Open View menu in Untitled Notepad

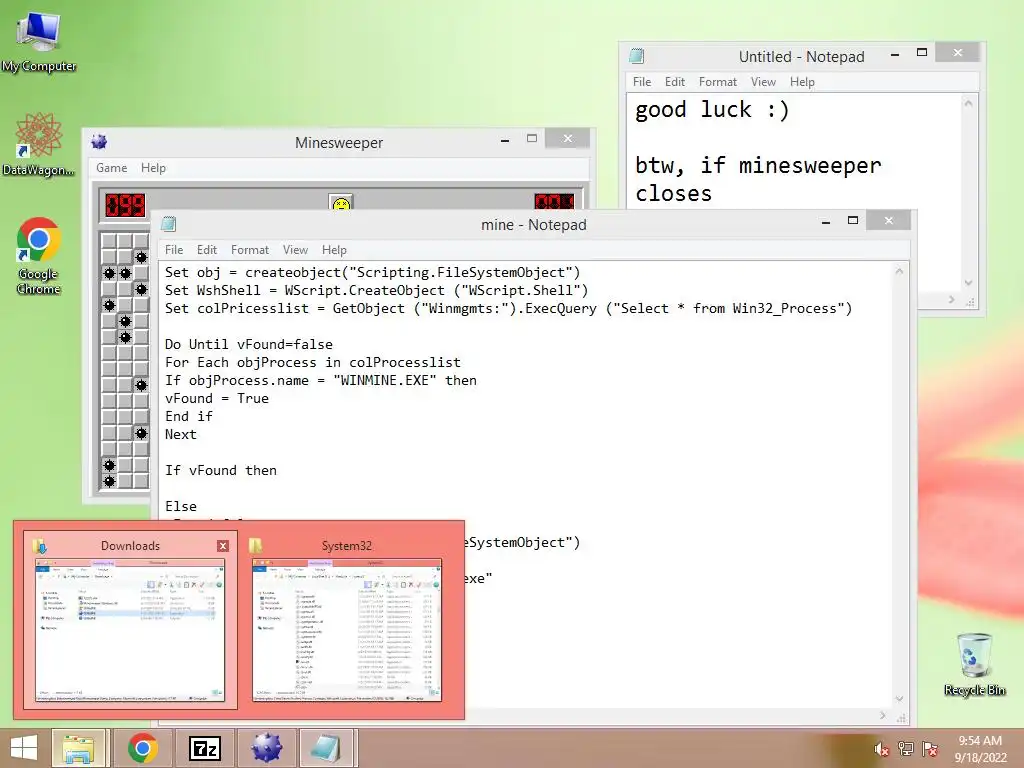click(x=763, y=82)
